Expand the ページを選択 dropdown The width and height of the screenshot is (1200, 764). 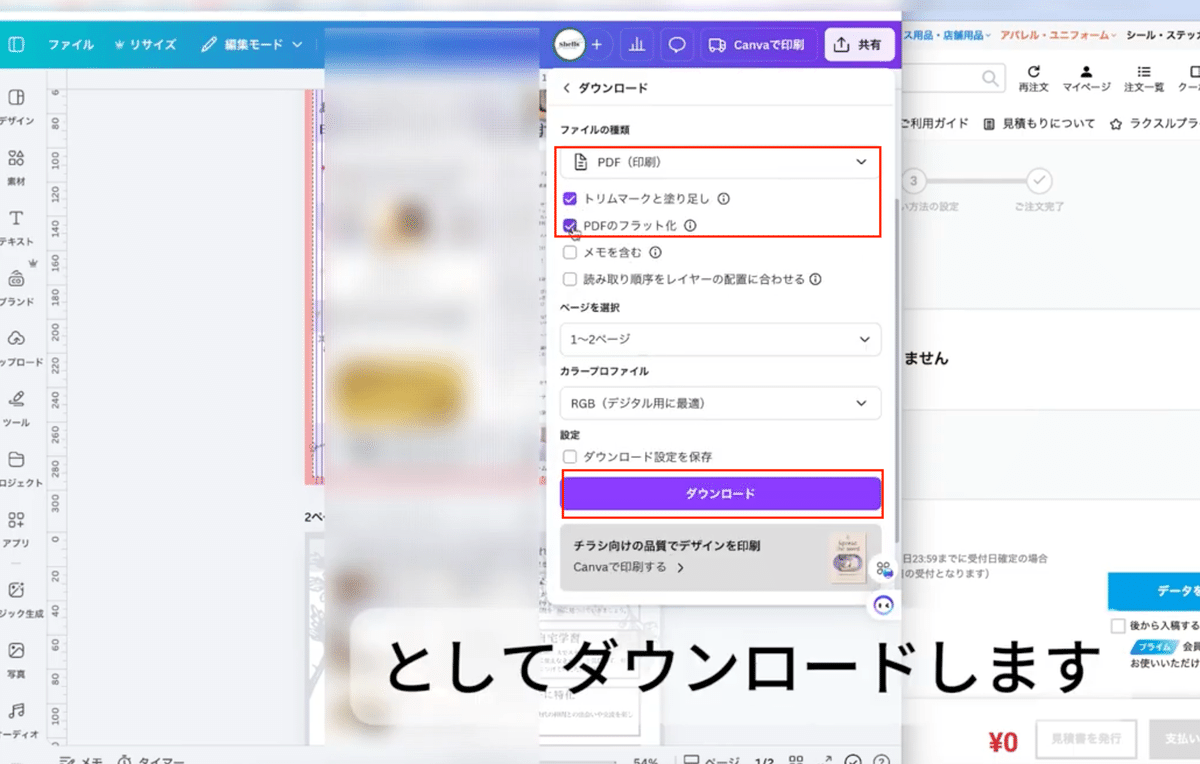point(720,340)
